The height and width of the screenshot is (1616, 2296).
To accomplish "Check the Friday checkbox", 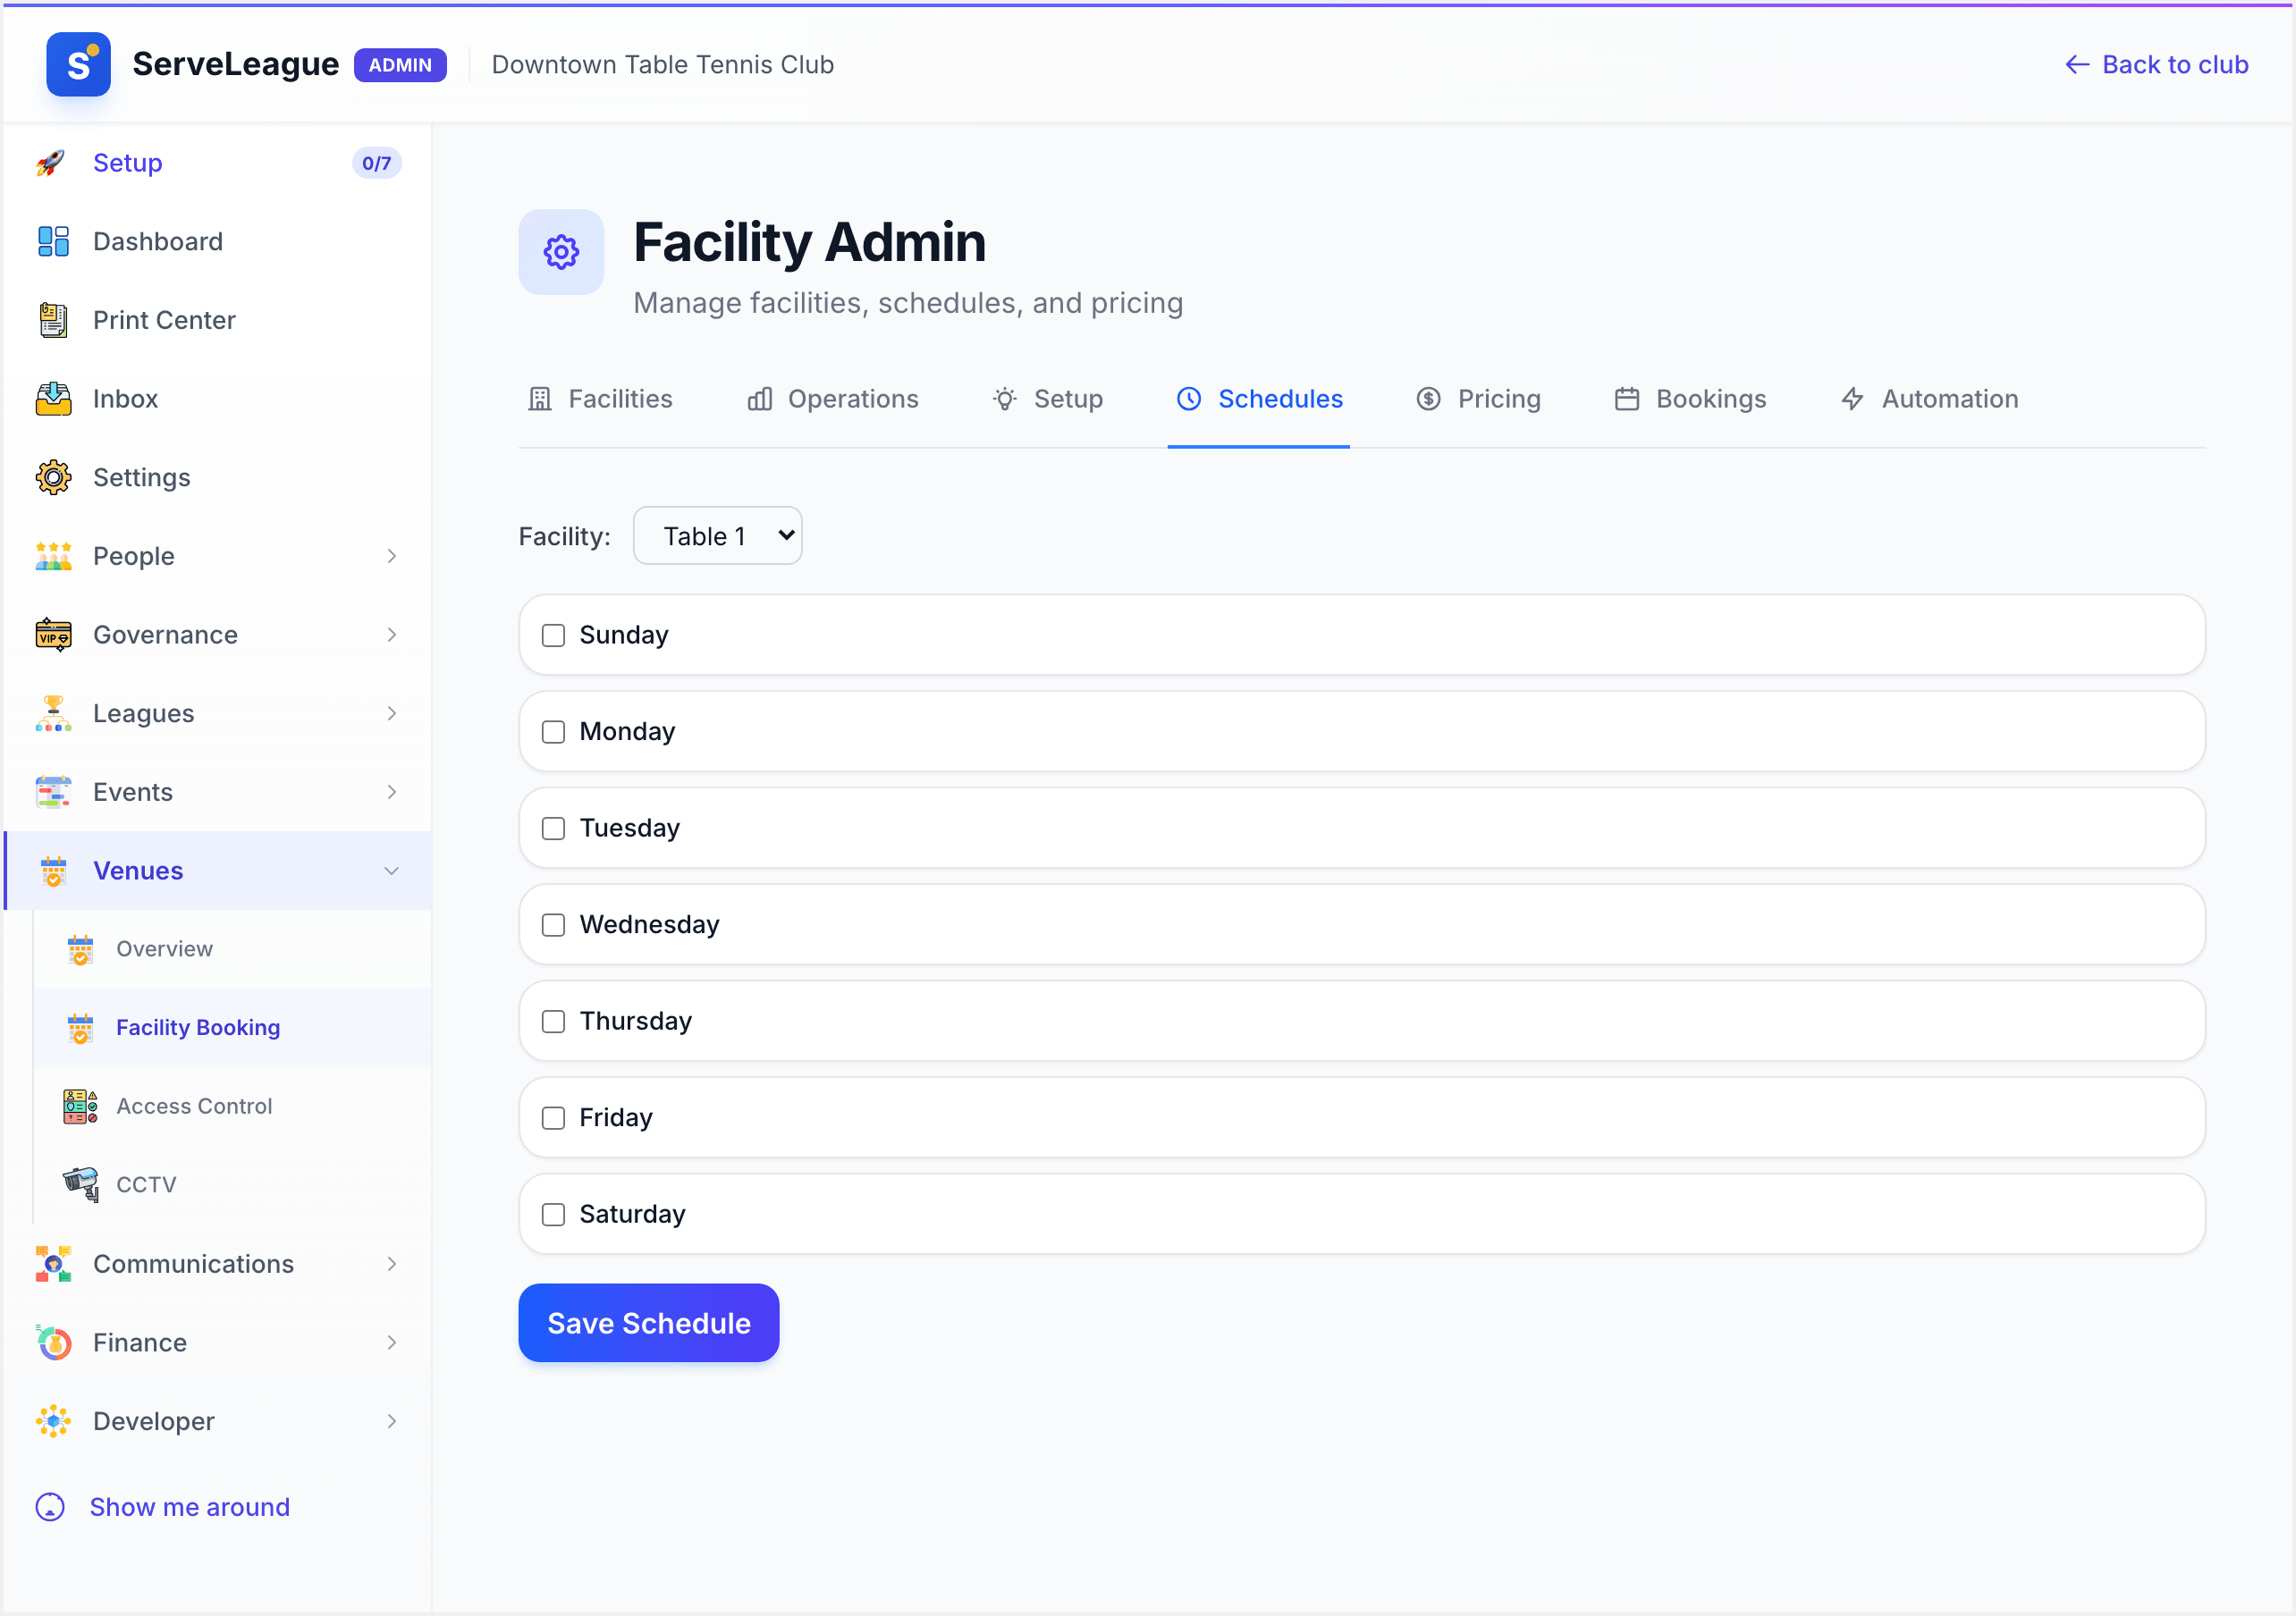I will coord(553,1118).
